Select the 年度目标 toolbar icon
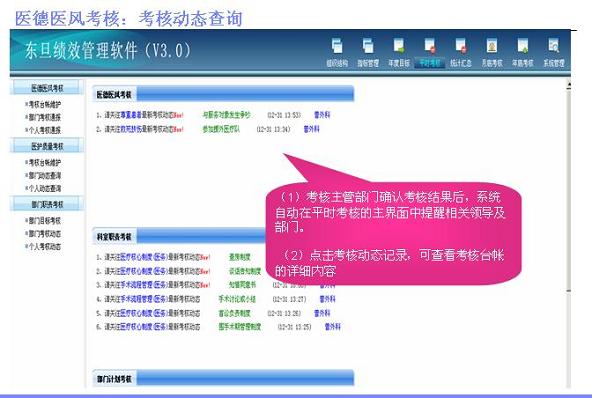The image size is (592, 398). pyautogui.click(x=399, y=52)
